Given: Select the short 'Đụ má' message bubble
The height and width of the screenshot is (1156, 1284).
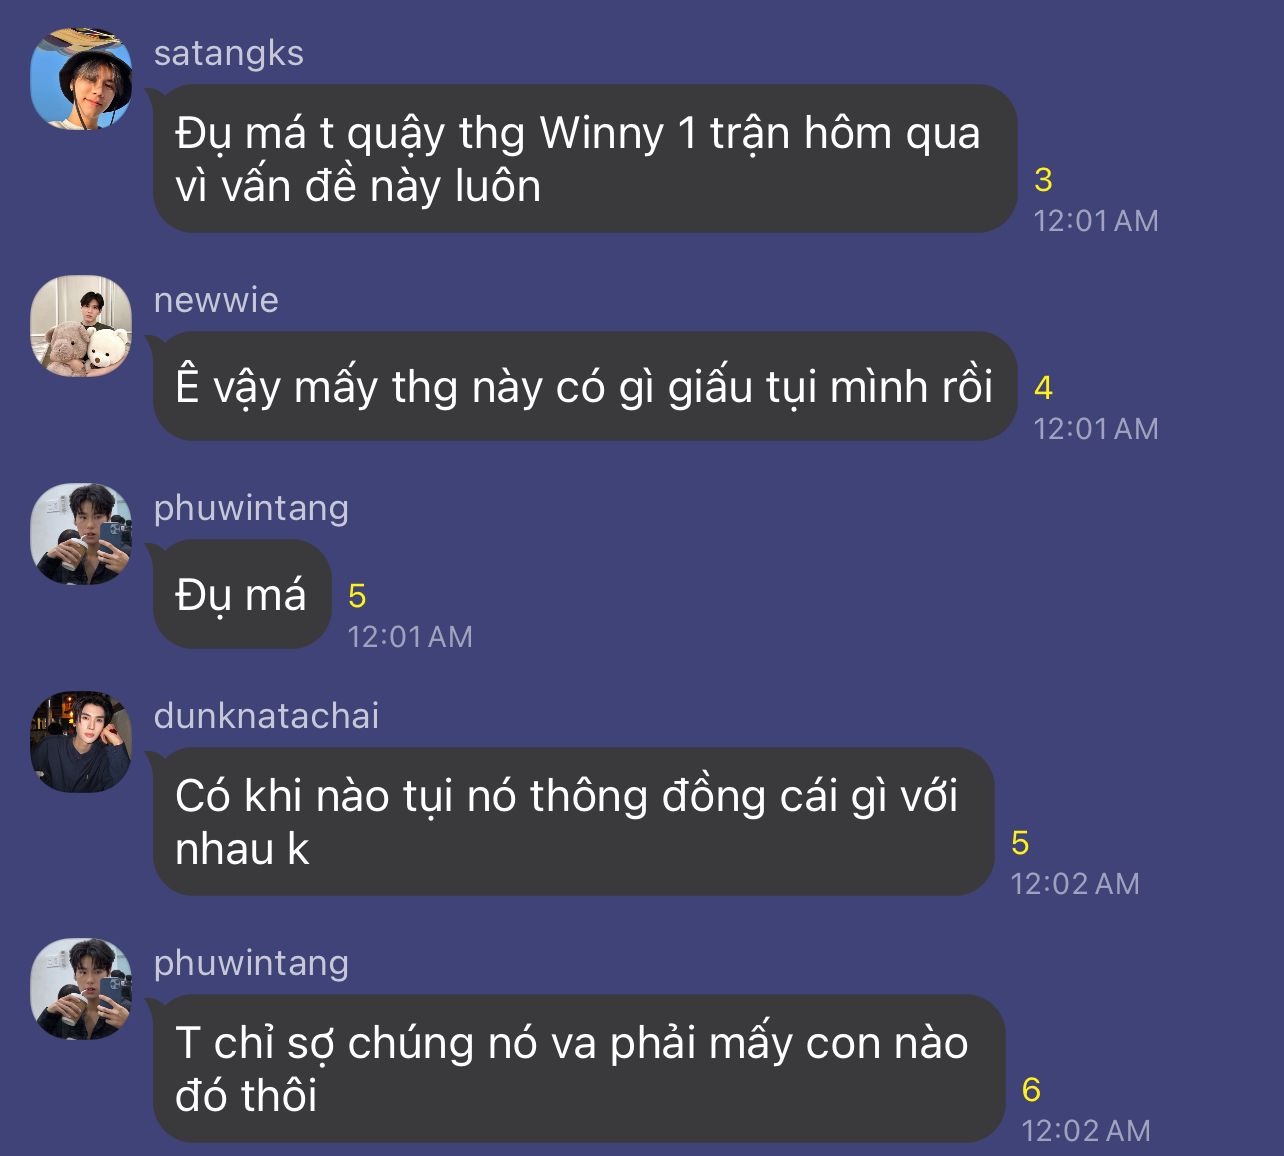Looking at the screenshot, I should coord(241,594).
